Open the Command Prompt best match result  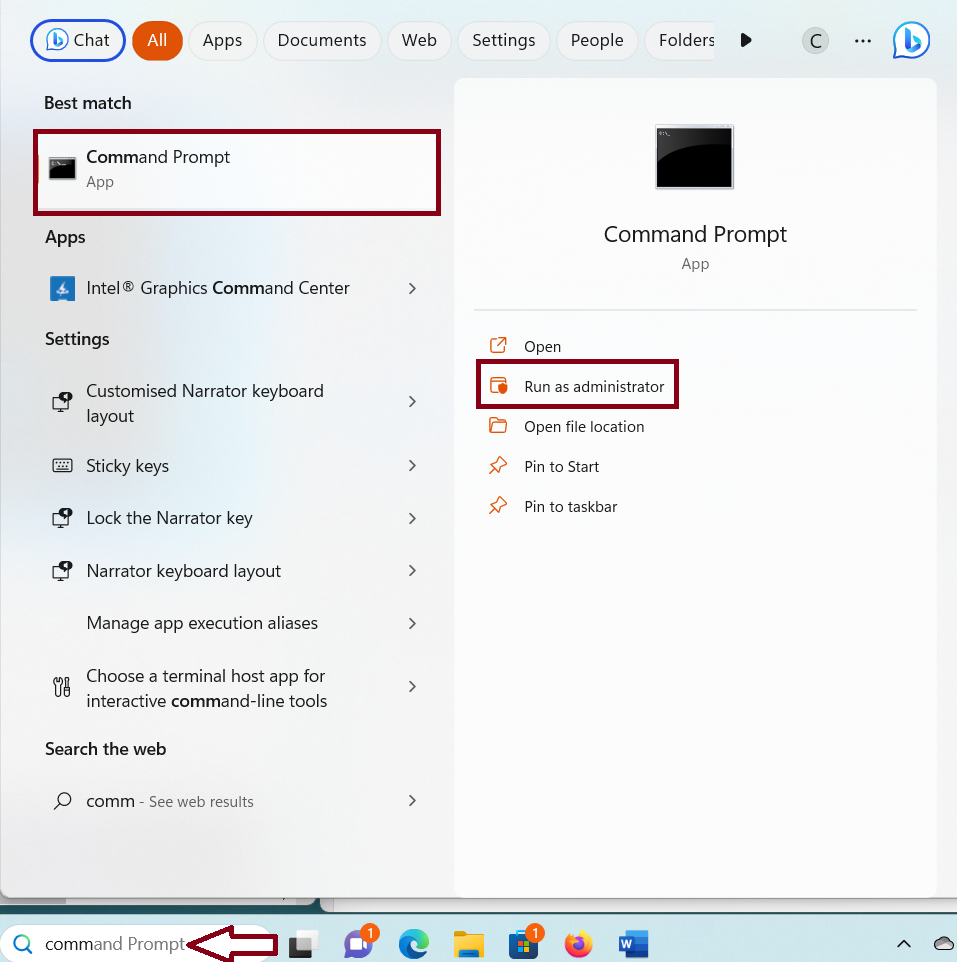pyautogui.click(x=237, y=172)
